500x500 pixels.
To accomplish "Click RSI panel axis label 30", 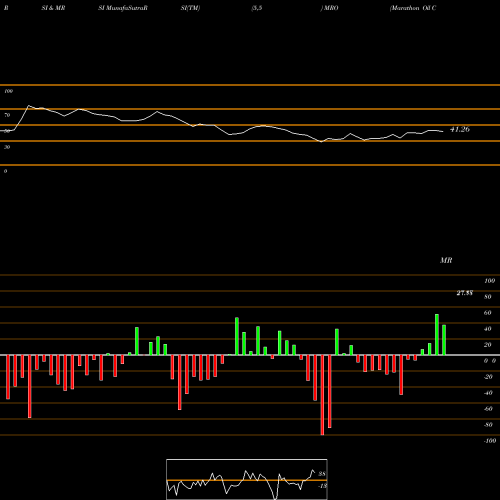I will [7, 147].
